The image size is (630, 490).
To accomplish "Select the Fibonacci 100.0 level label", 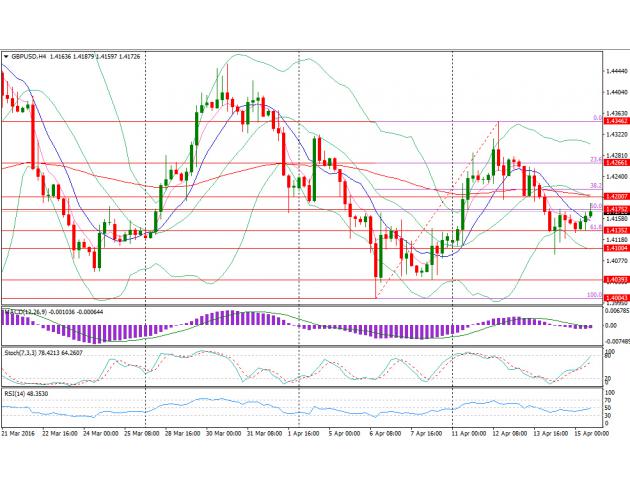I will 592,294.
